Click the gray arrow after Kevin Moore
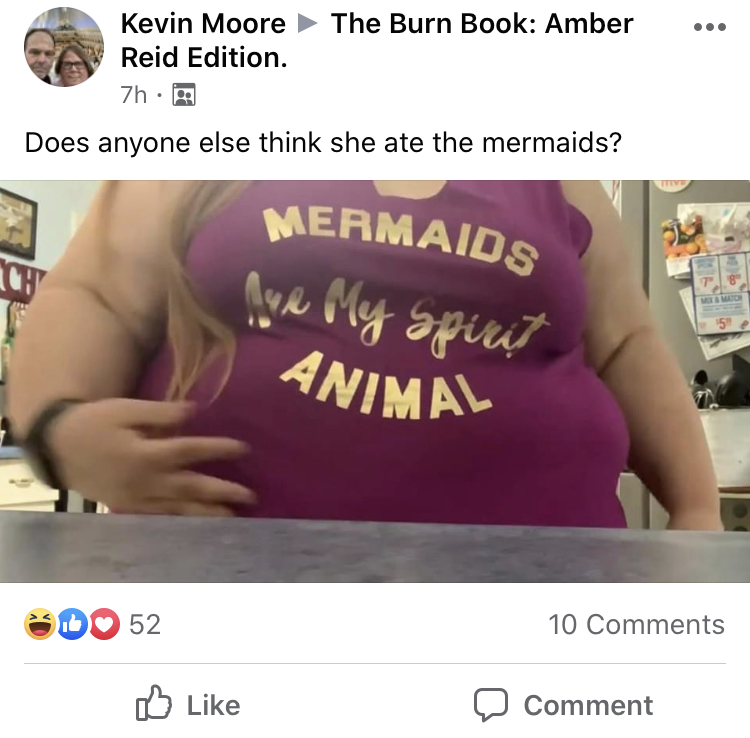The image size is (750, 738). (308, 23)
